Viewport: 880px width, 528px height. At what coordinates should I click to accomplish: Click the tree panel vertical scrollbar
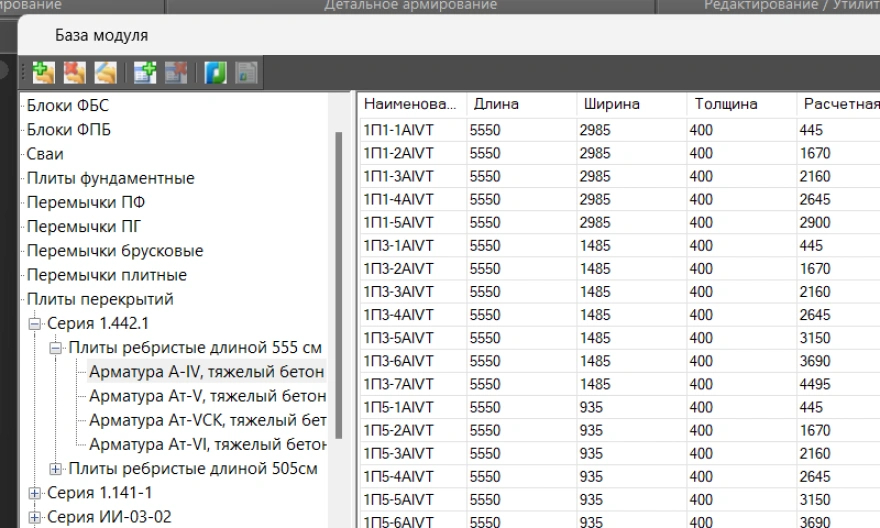(x=338, y=280)
